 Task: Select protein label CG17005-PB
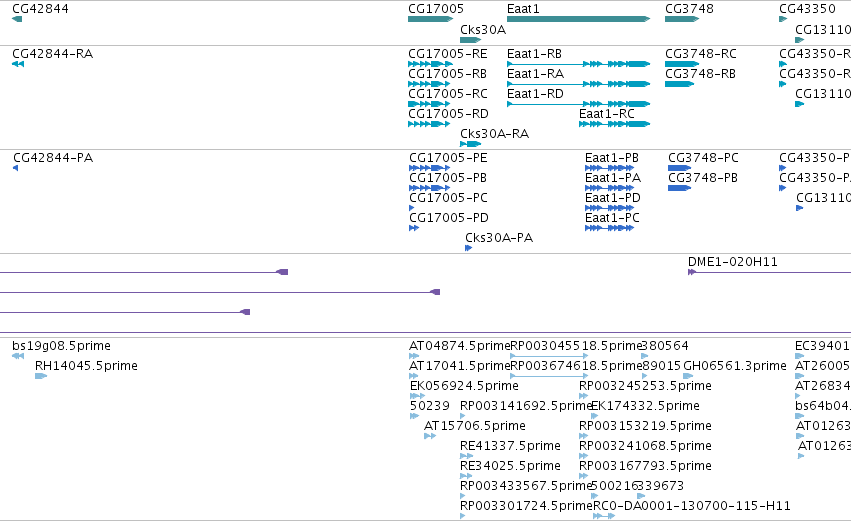[448, 178]
